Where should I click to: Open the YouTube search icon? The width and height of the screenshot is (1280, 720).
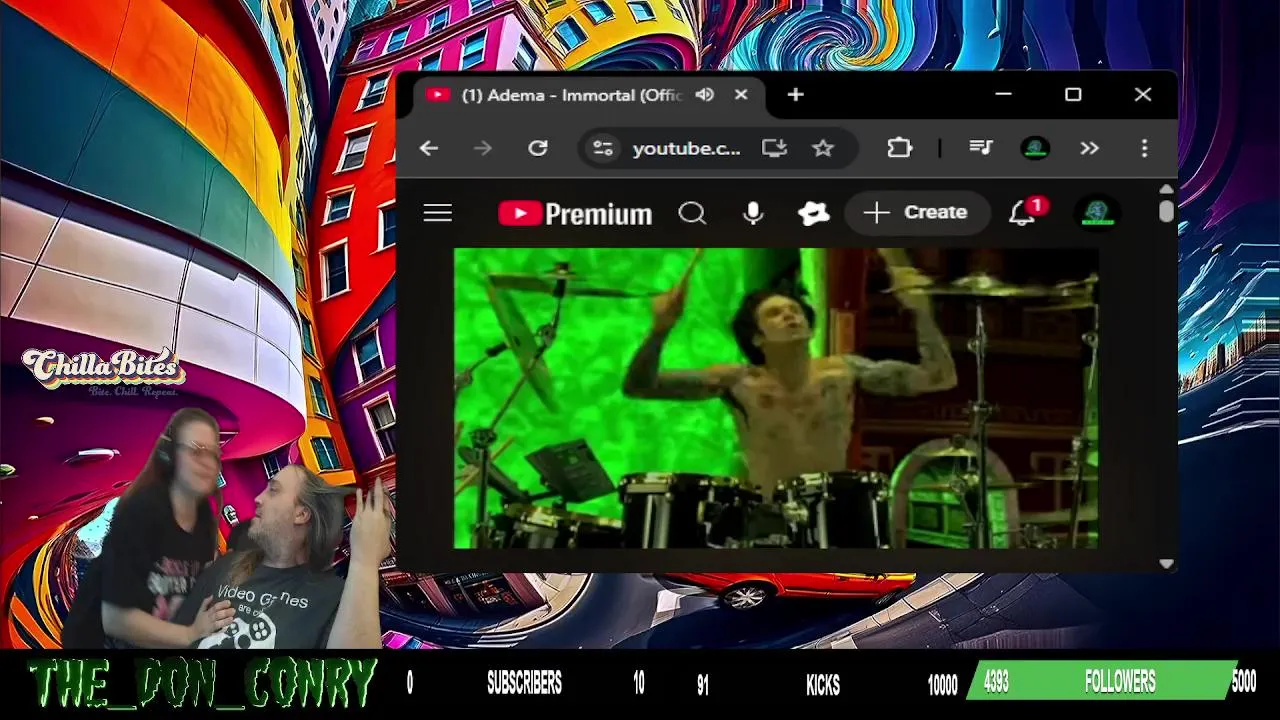coord(692,213)
